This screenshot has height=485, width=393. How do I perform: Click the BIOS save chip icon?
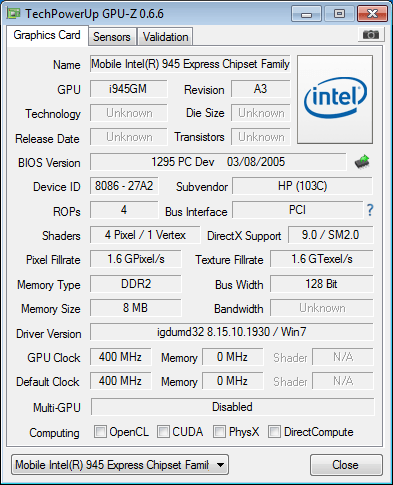click(362, 162)
